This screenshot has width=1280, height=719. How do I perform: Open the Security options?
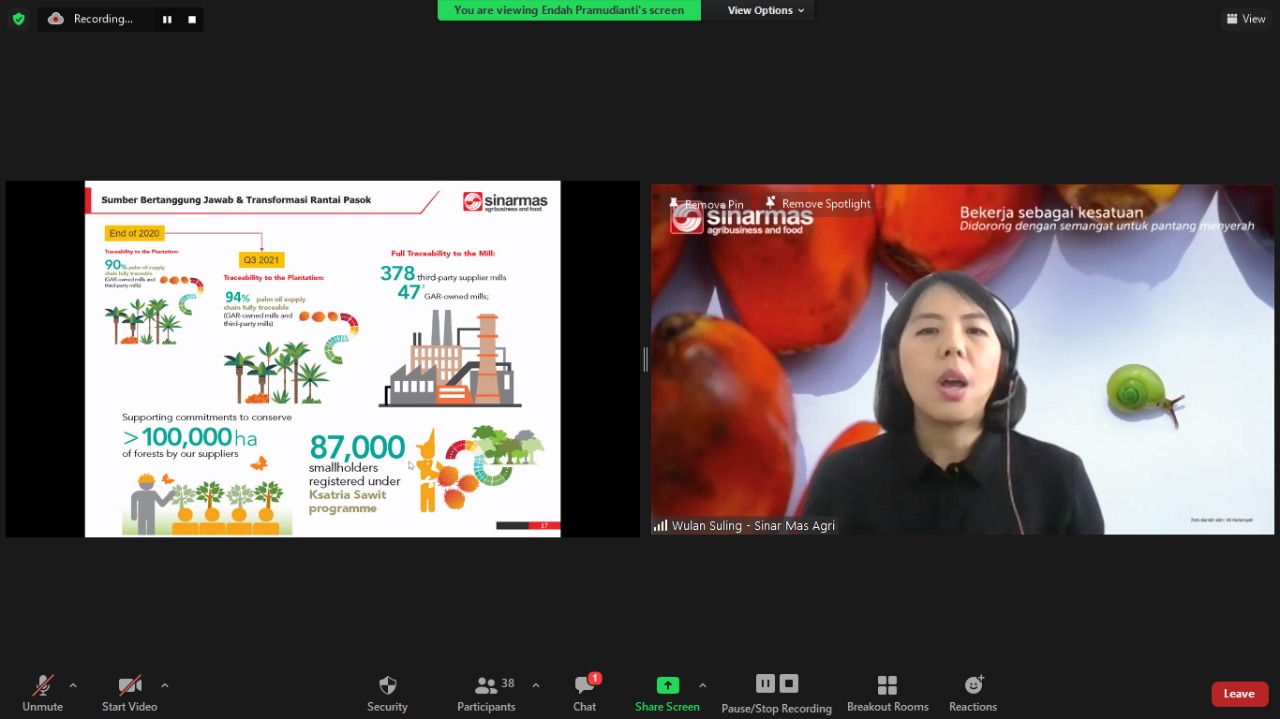click(387, 692)
